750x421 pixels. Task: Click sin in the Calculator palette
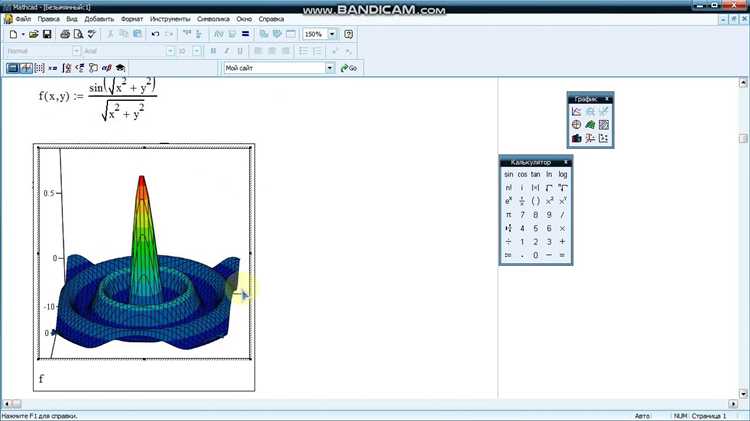[508, 175]
